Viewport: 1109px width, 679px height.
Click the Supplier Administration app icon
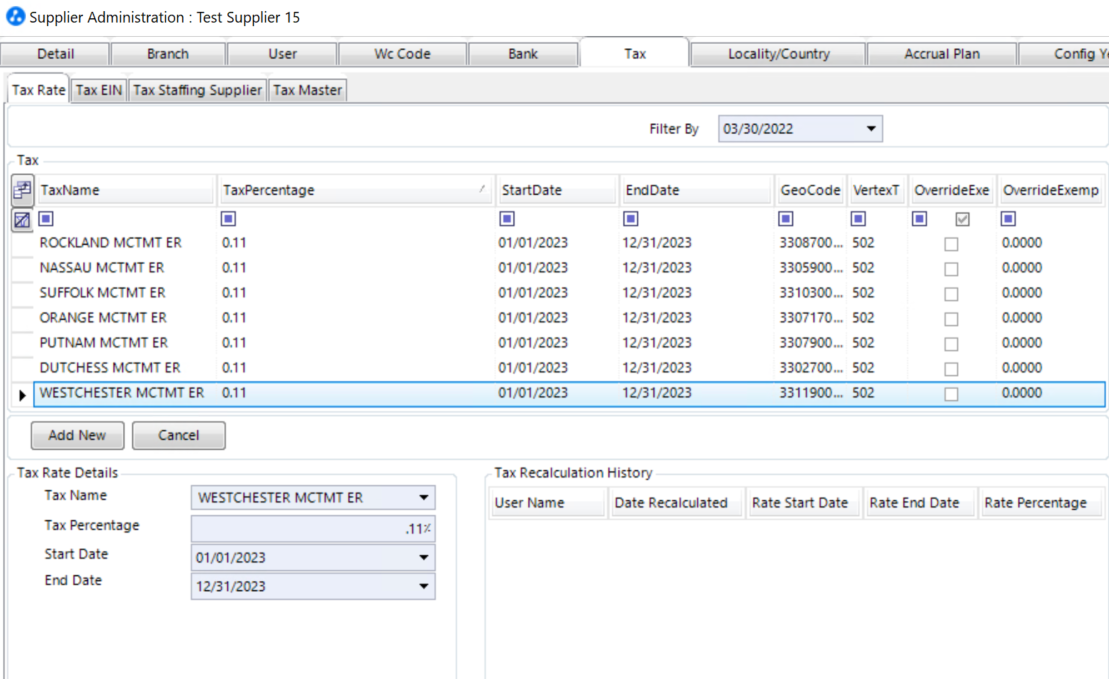click(15, 16)
